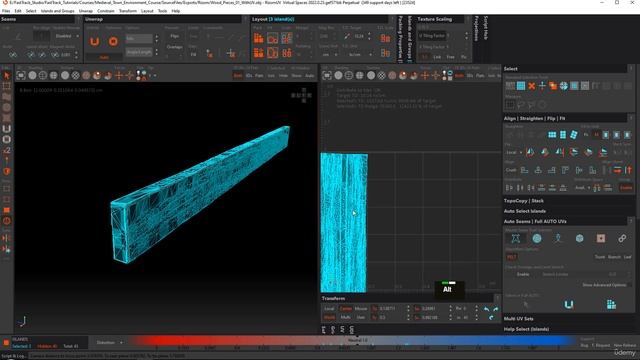Click the chain link icon in Auto Seams

coord(622,238)
